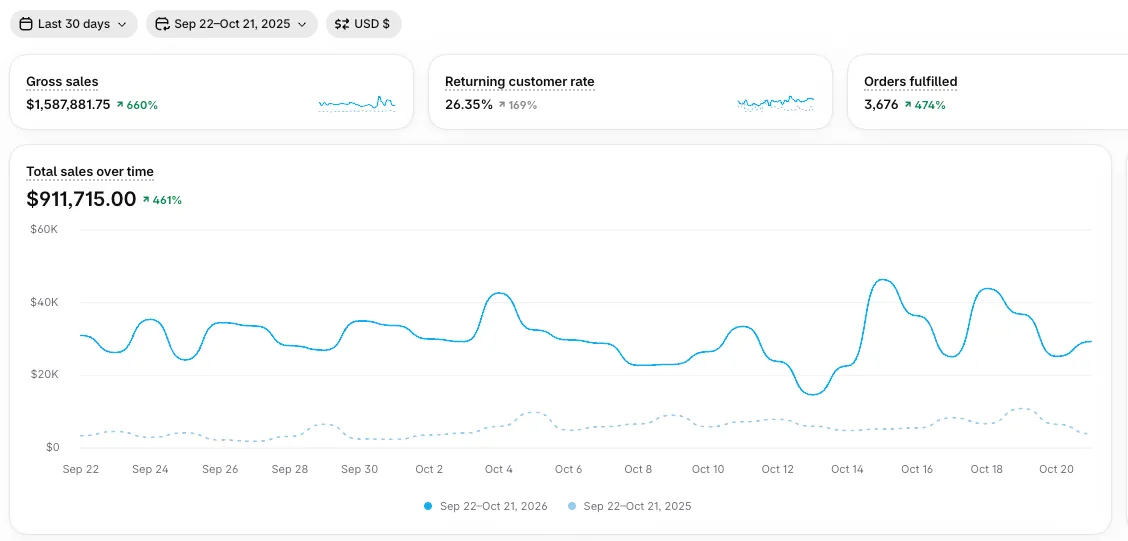The image size is (1128, 541).
Task: Click the $20K y-axis label
Action: click(44, 375)
